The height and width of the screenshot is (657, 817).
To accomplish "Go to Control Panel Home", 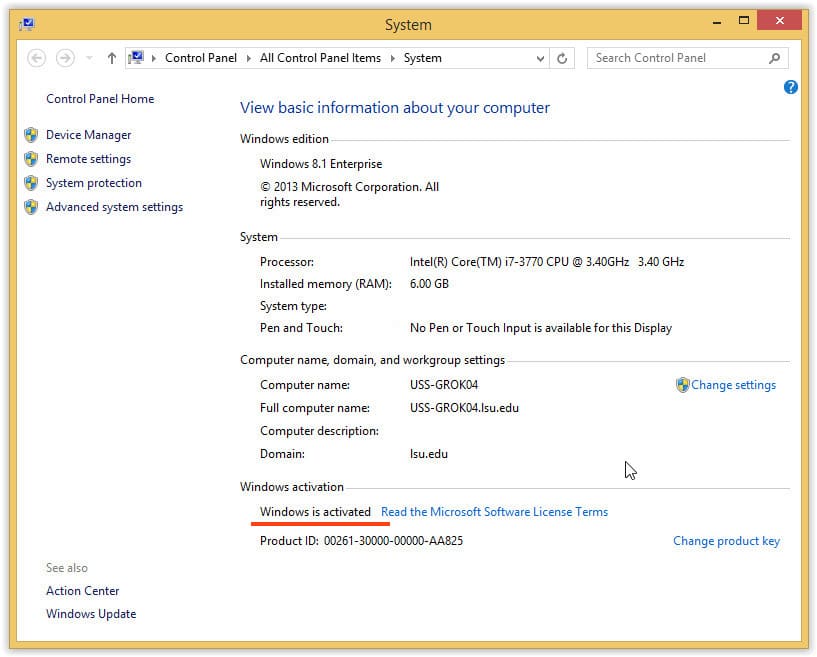I will (100, 99).
